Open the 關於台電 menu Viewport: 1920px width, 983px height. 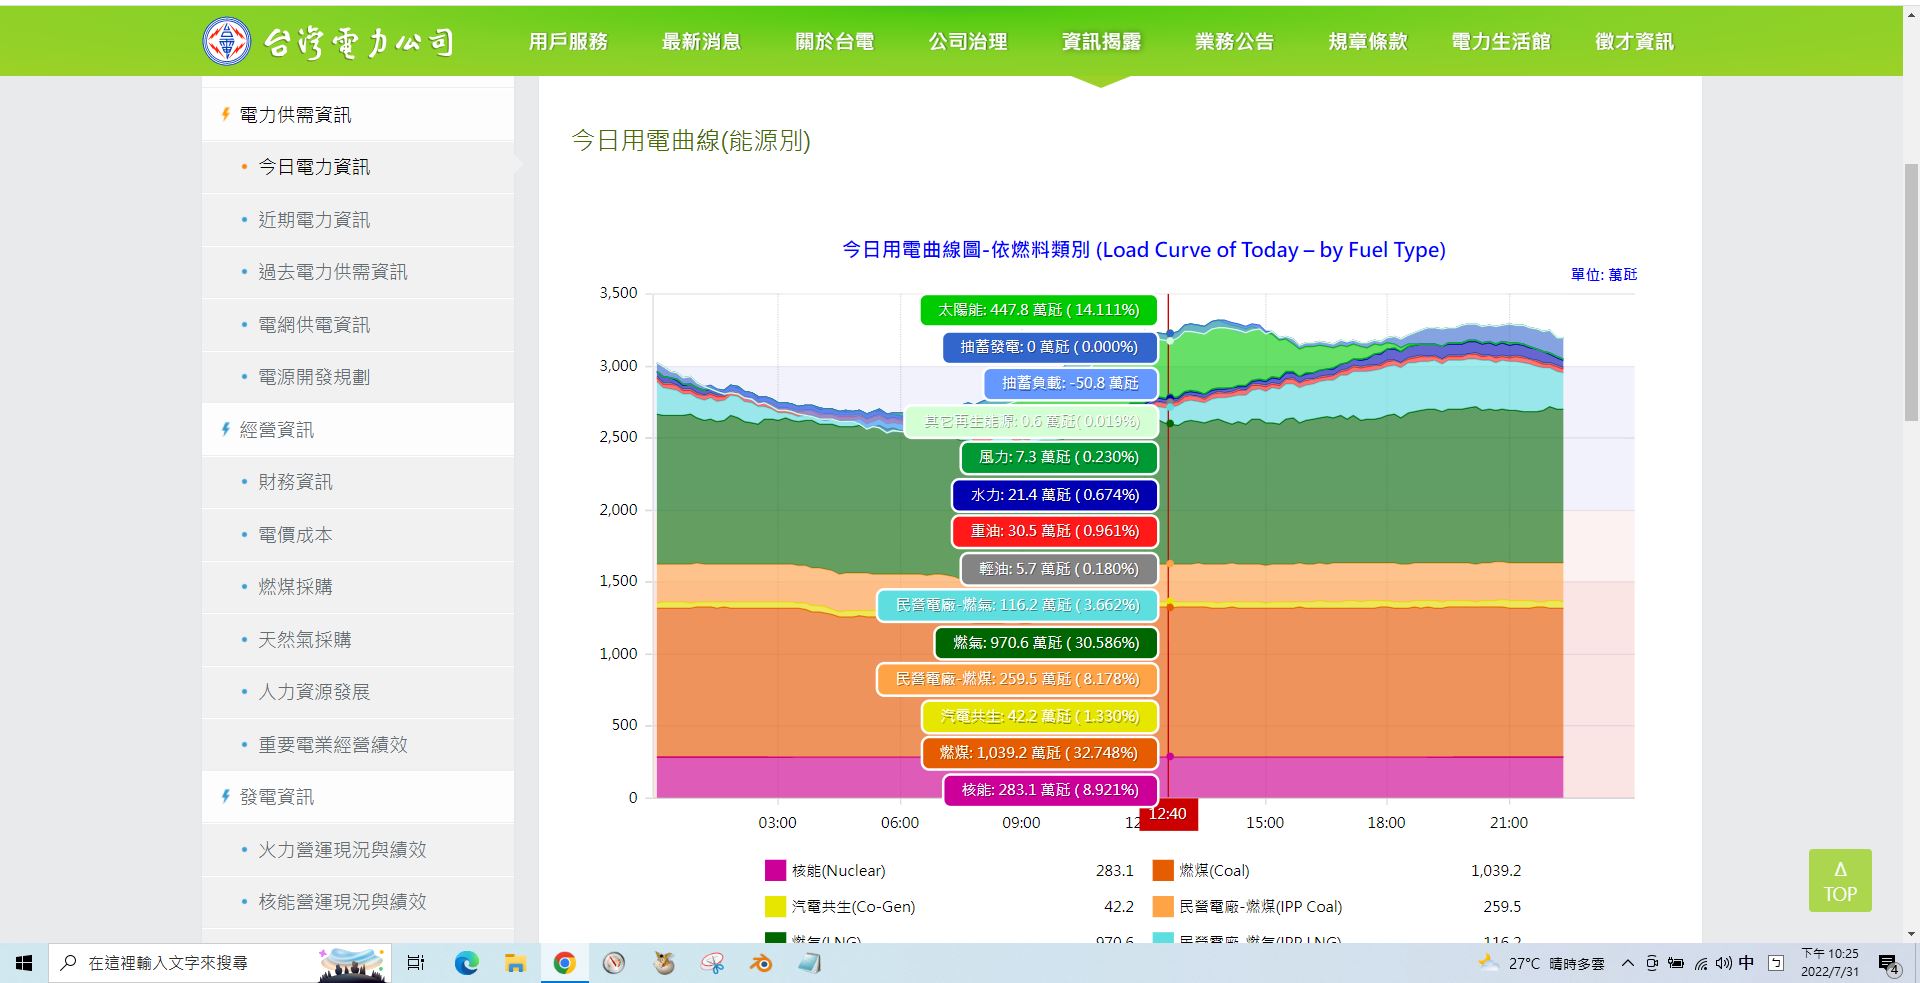pyautogui.click(x=835, y=41)
